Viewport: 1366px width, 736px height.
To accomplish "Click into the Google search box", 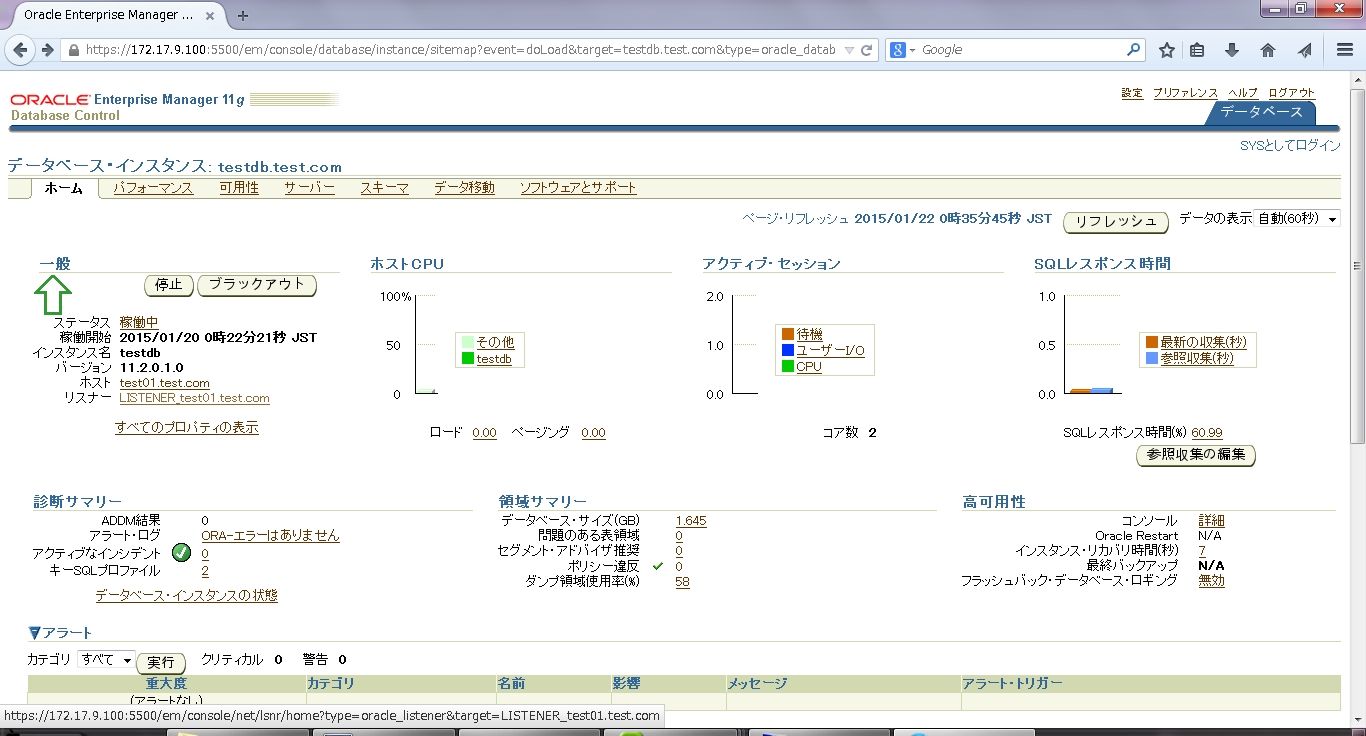I will click(x=1020, y=50).
